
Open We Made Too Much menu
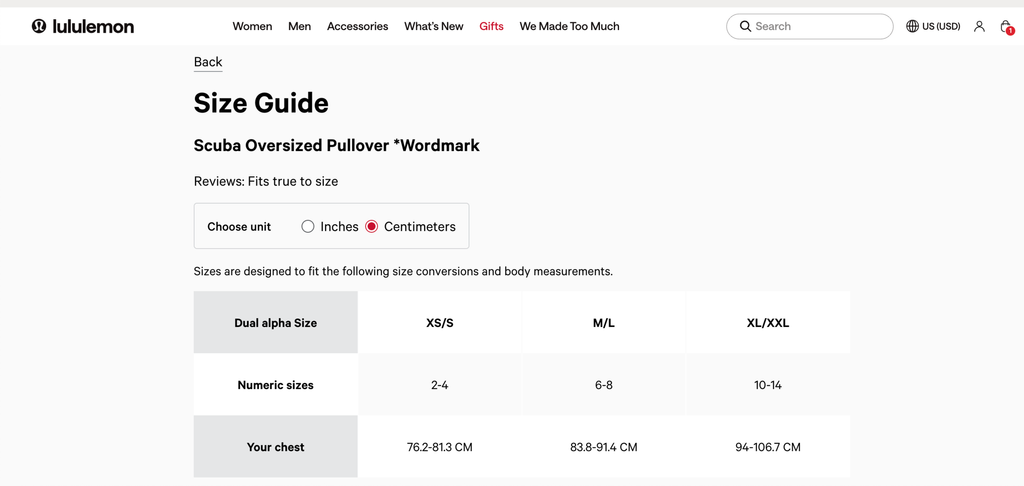point(569,26)
